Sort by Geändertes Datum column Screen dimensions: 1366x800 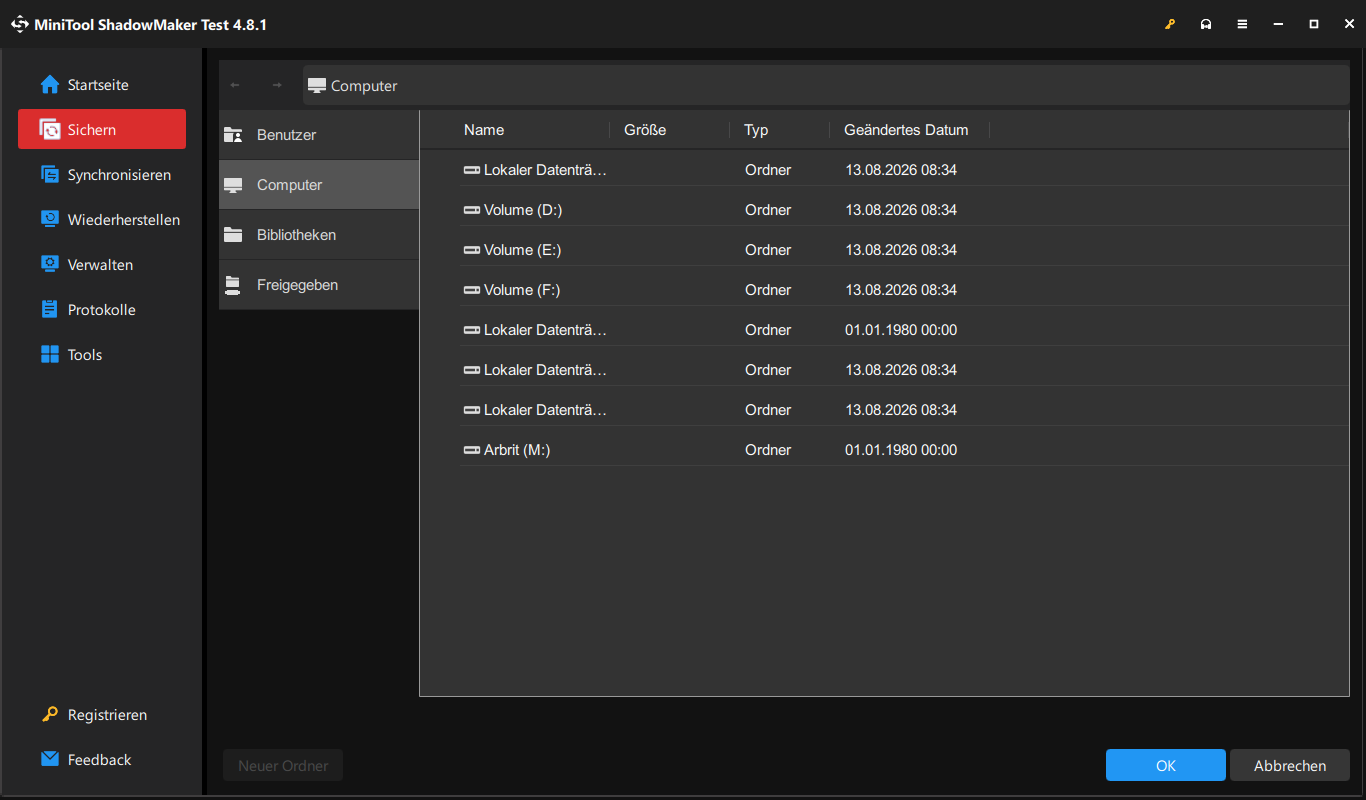906,130
